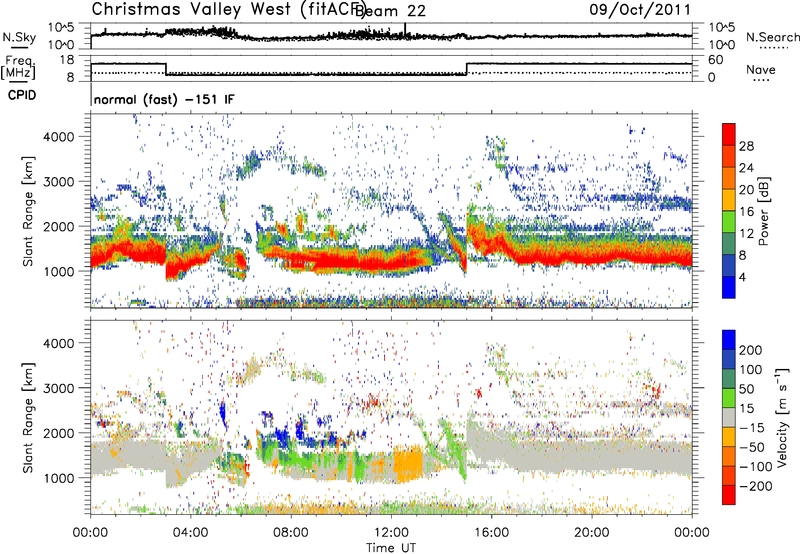Click the Freq. [MHz] axis label
This screenshot has height=554, width=800.
(x=18, y=67)
